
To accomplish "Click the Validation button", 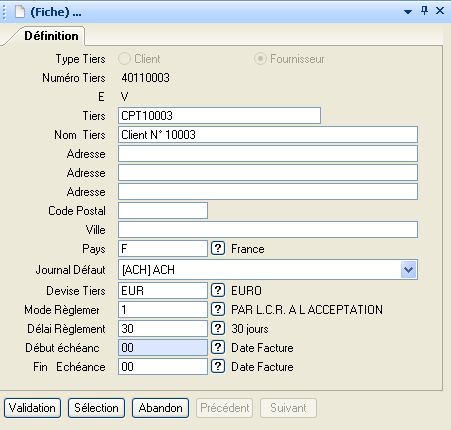I will coord(32,408).
